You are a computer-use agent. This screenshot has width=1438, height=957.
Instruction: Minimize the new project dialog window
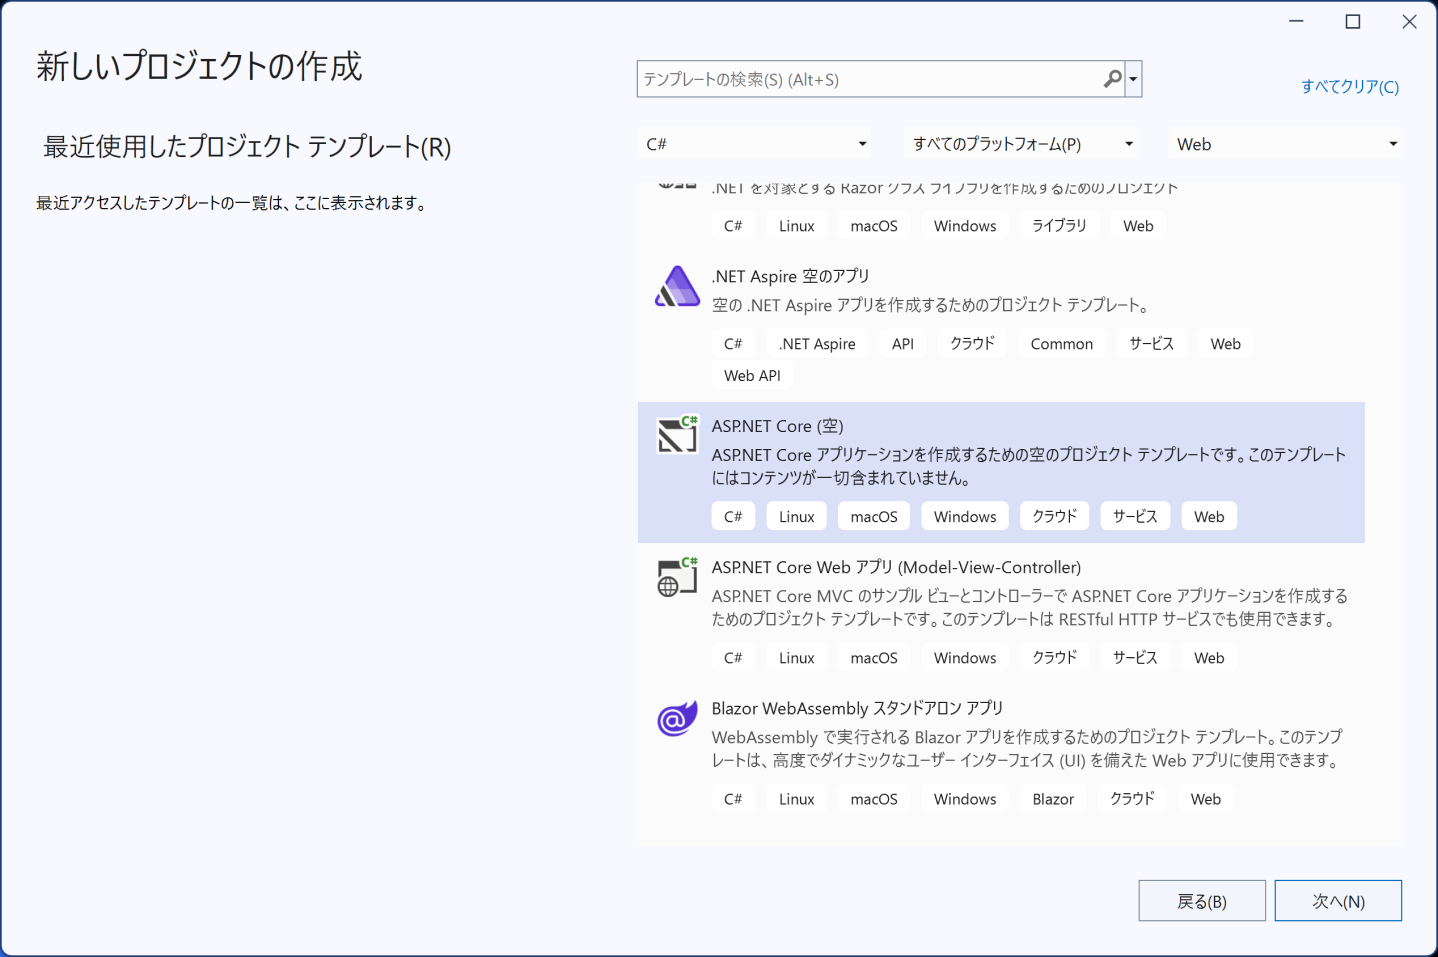[1296, 22]
